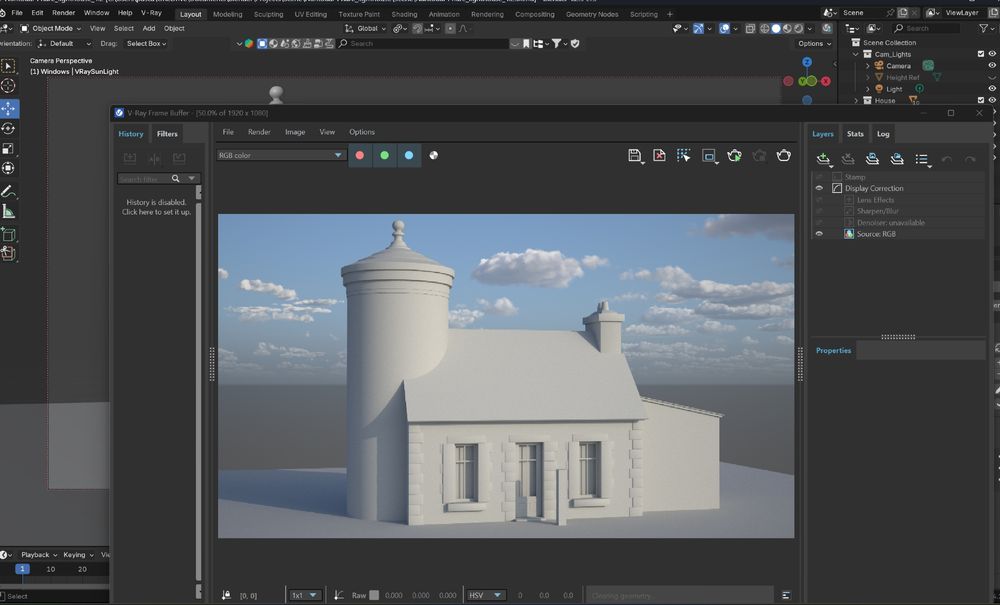Open the Playback popover in the timeline
The height and width of the screenshot is (605, 1000).
click(x=39, y=555)
